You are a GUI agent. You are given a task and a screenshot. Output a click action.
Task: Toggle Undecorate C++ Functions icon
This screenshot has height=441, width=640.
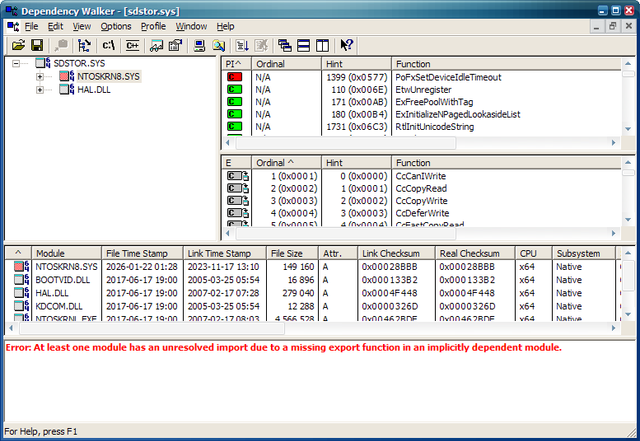132,45
